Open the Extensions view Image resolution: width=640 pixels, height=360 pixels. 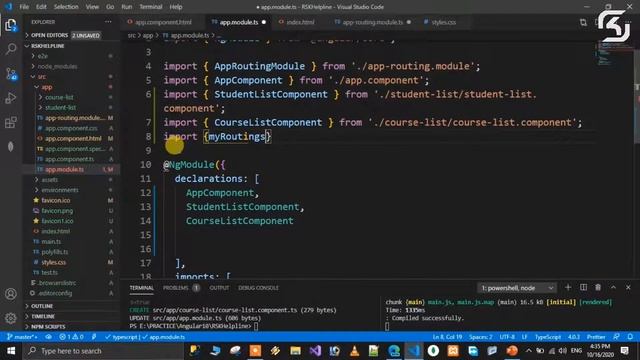[11, 122]
